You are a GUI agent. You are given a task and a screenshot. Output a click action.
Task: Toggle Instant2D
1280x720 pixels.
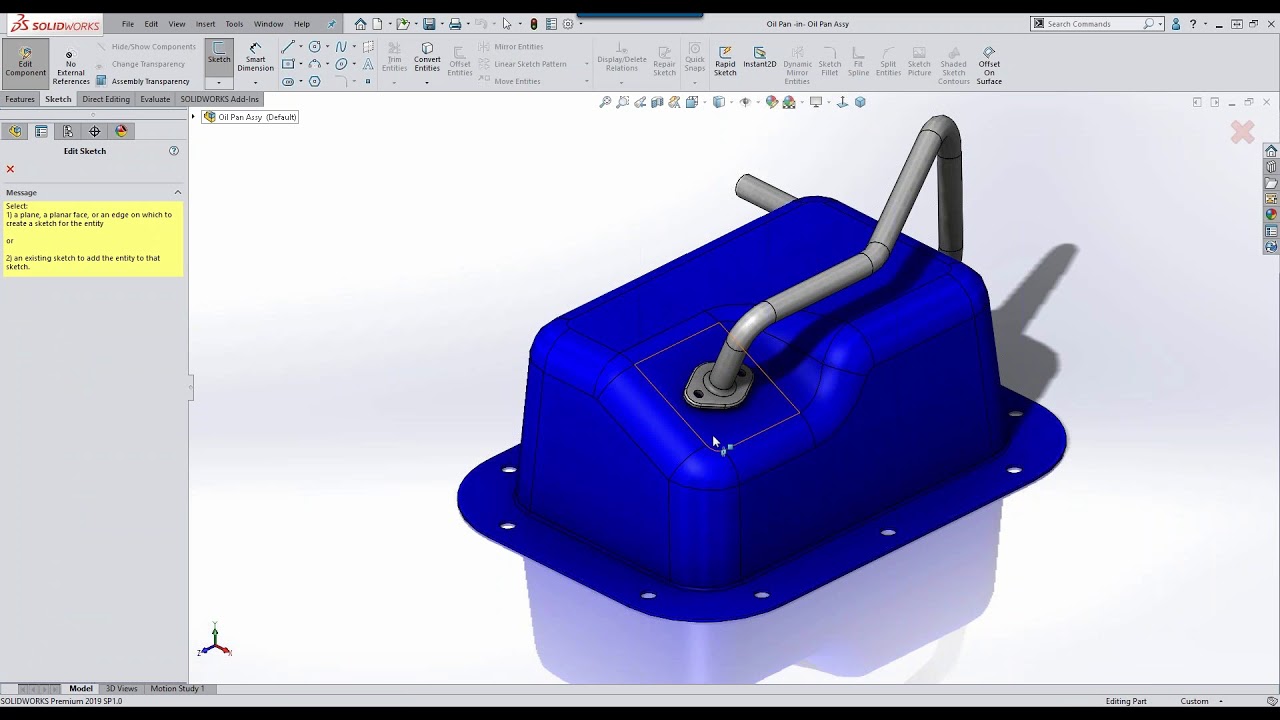click(x=759, y=57)
